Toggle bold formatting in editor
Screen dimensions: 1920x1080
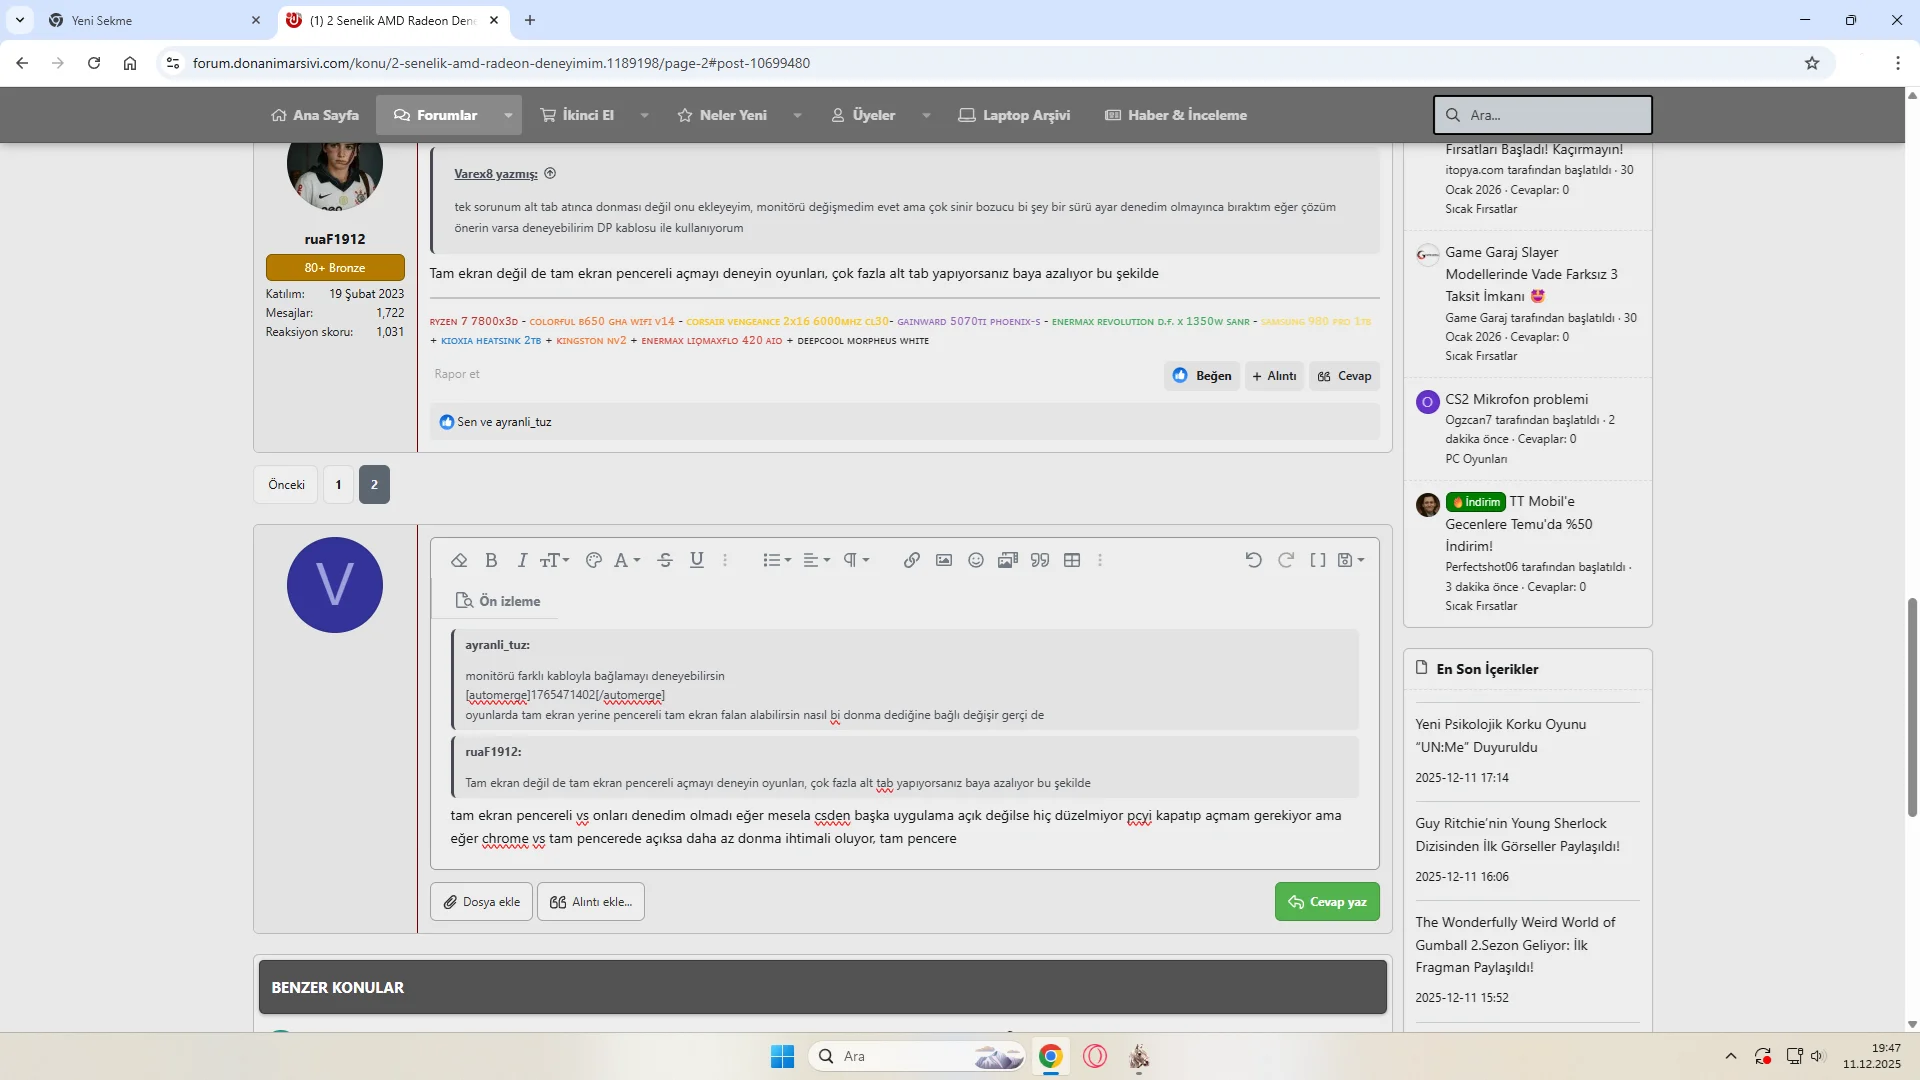click(x=491, y=561)
